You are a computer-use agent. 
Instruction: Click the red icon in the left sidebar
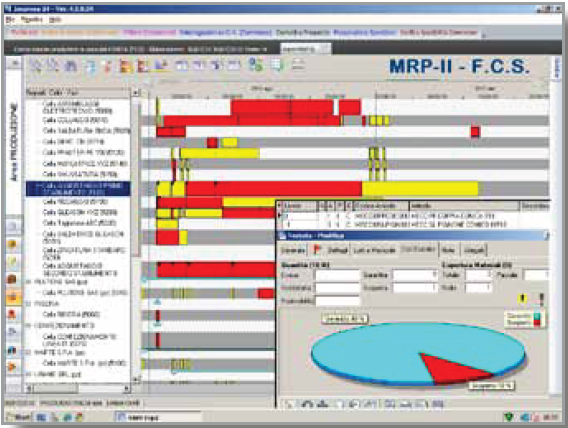tap(13, 314)
